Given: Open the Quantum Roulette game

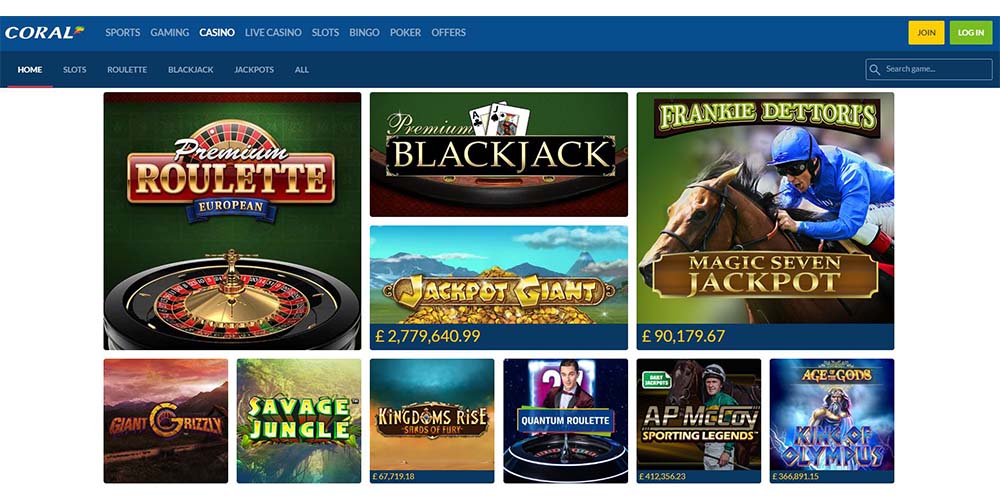Looking at the screenshot, I should [565, 420].
